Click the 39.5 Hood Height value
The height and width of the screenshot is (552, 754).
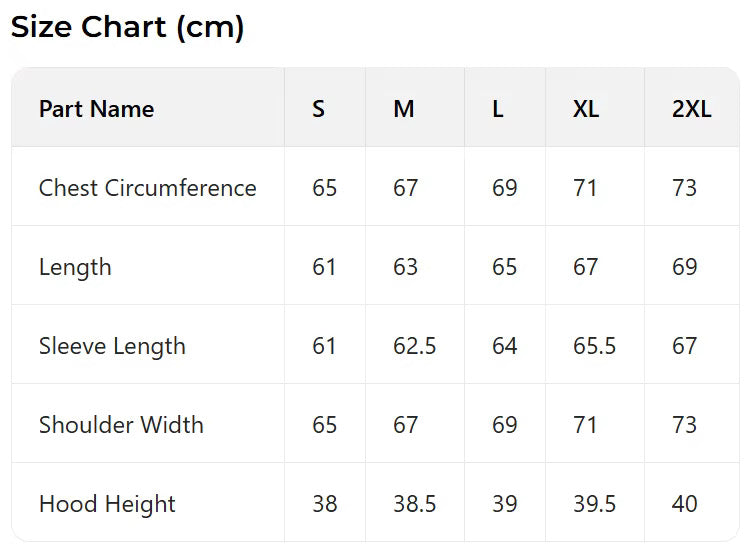[594, 504]
